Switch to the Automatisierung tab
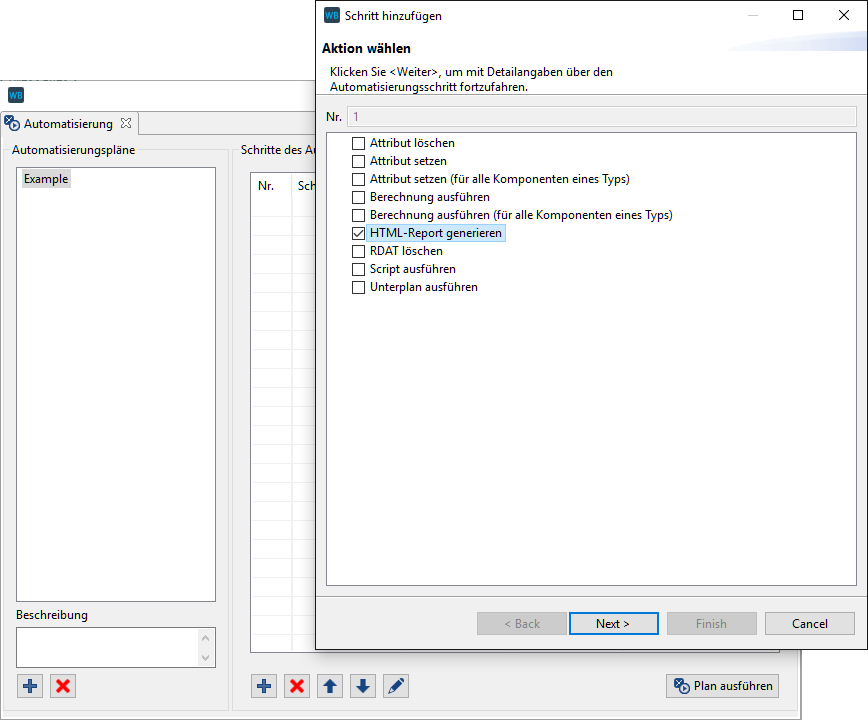This screenshot has width=868, height=720. pos(67,124)
